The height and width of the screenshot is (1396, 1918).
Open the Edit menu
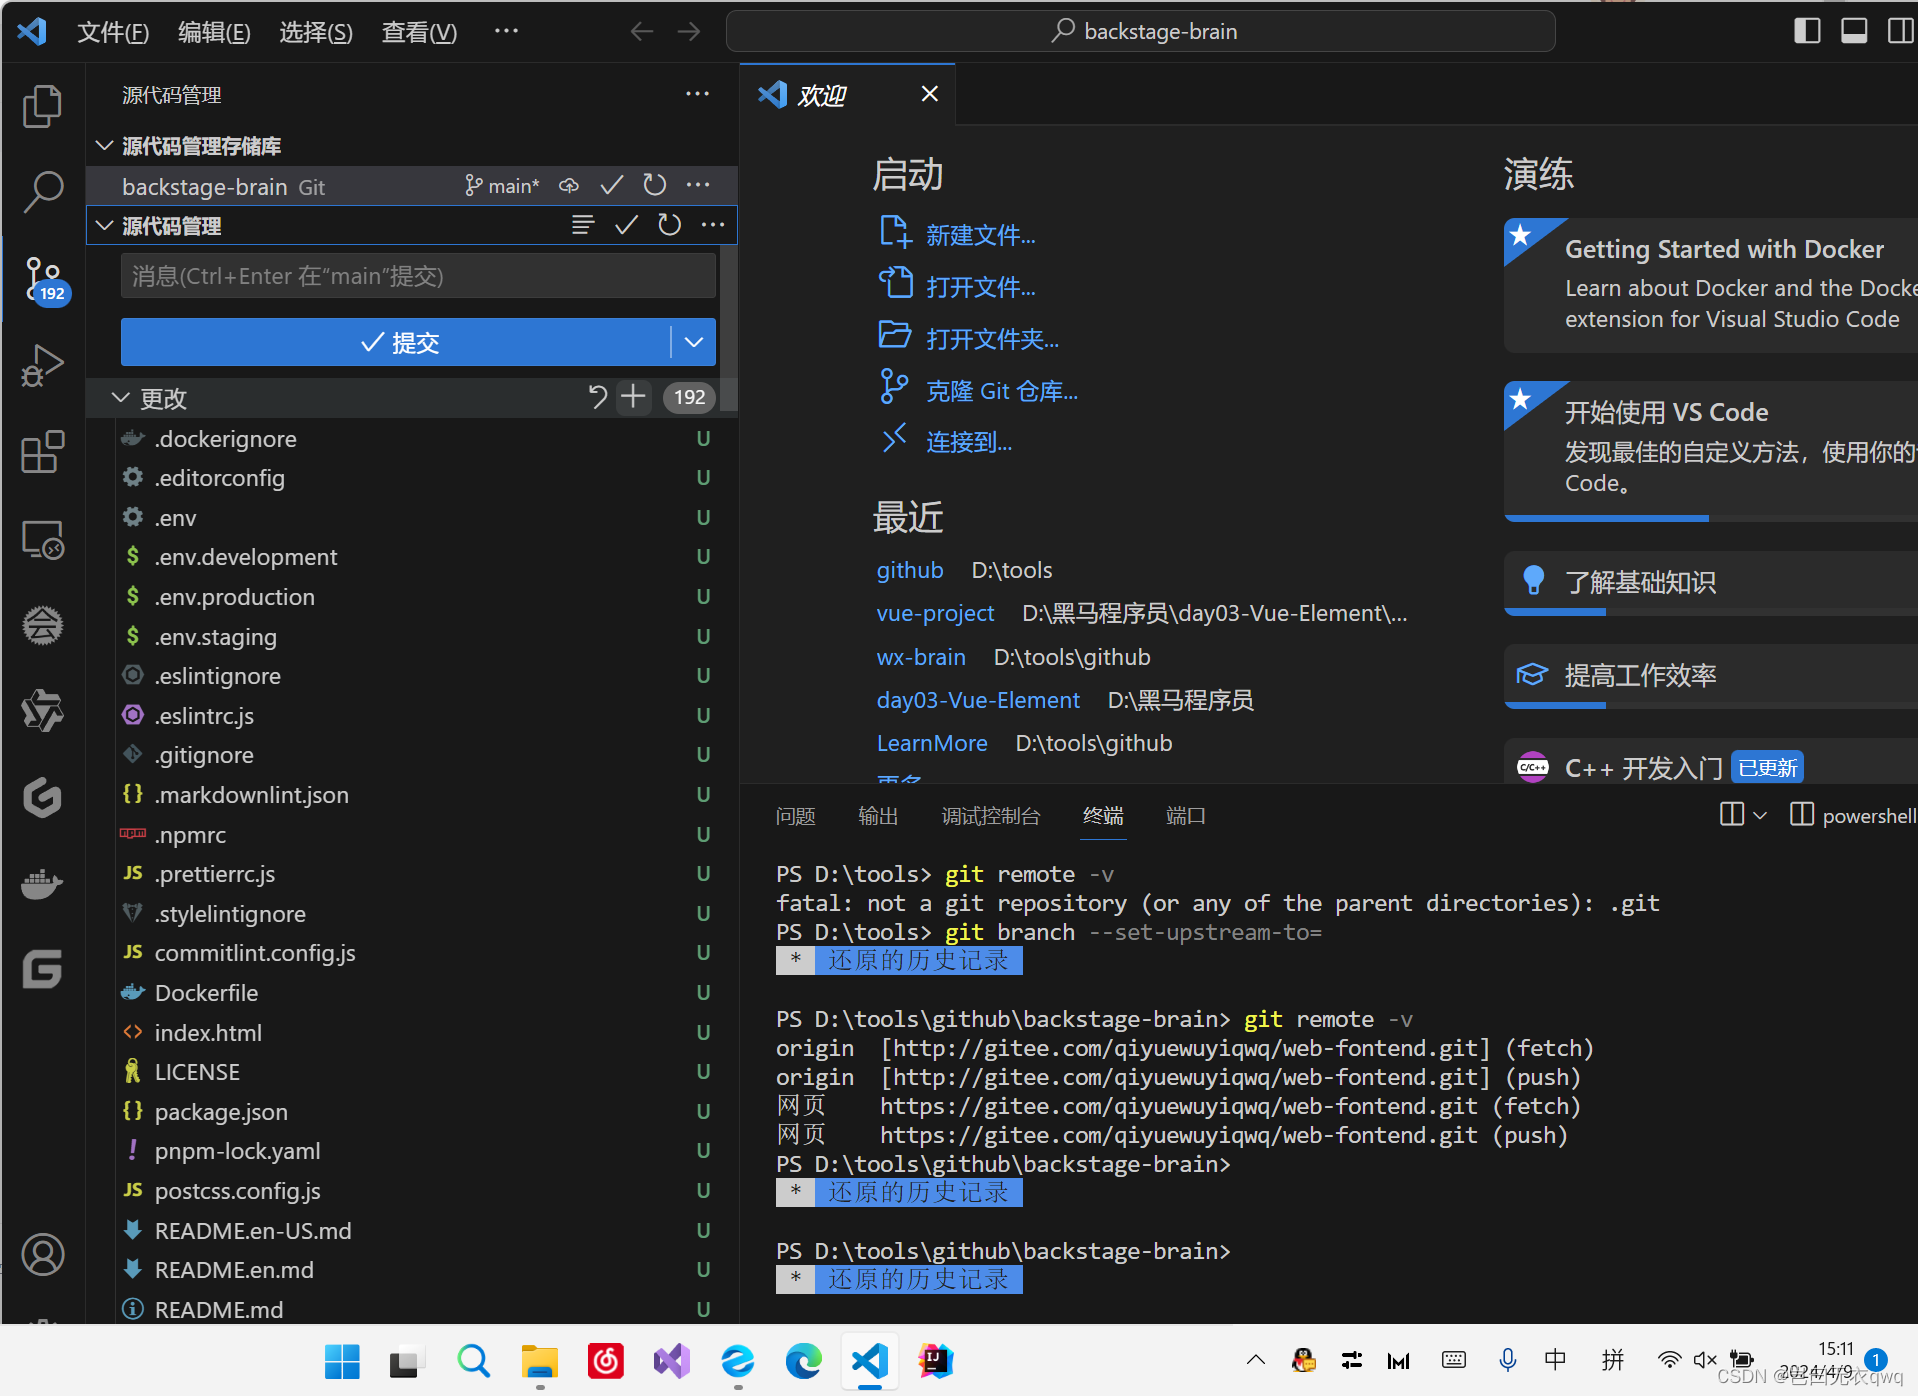214,32
